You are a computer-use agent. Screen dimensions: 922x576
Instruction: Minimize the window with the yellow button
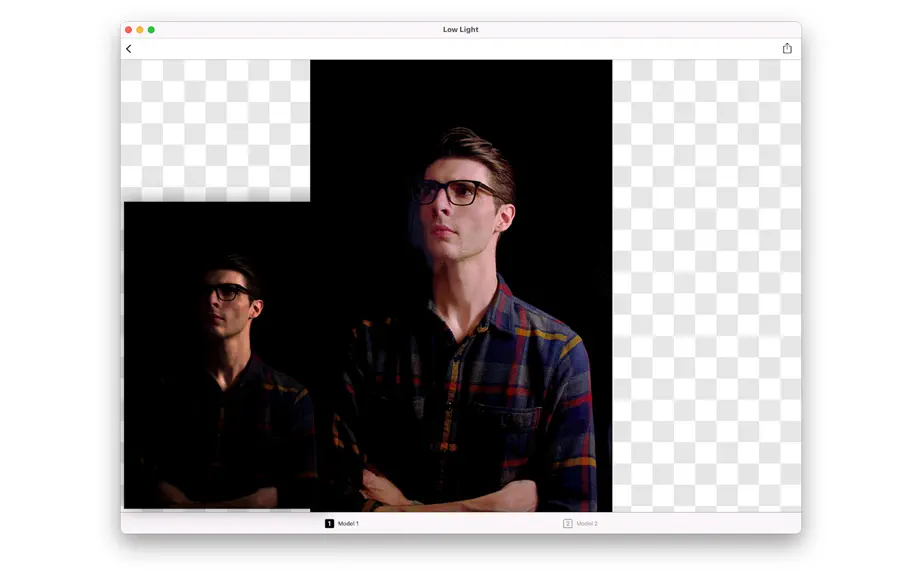click(139, 29)
